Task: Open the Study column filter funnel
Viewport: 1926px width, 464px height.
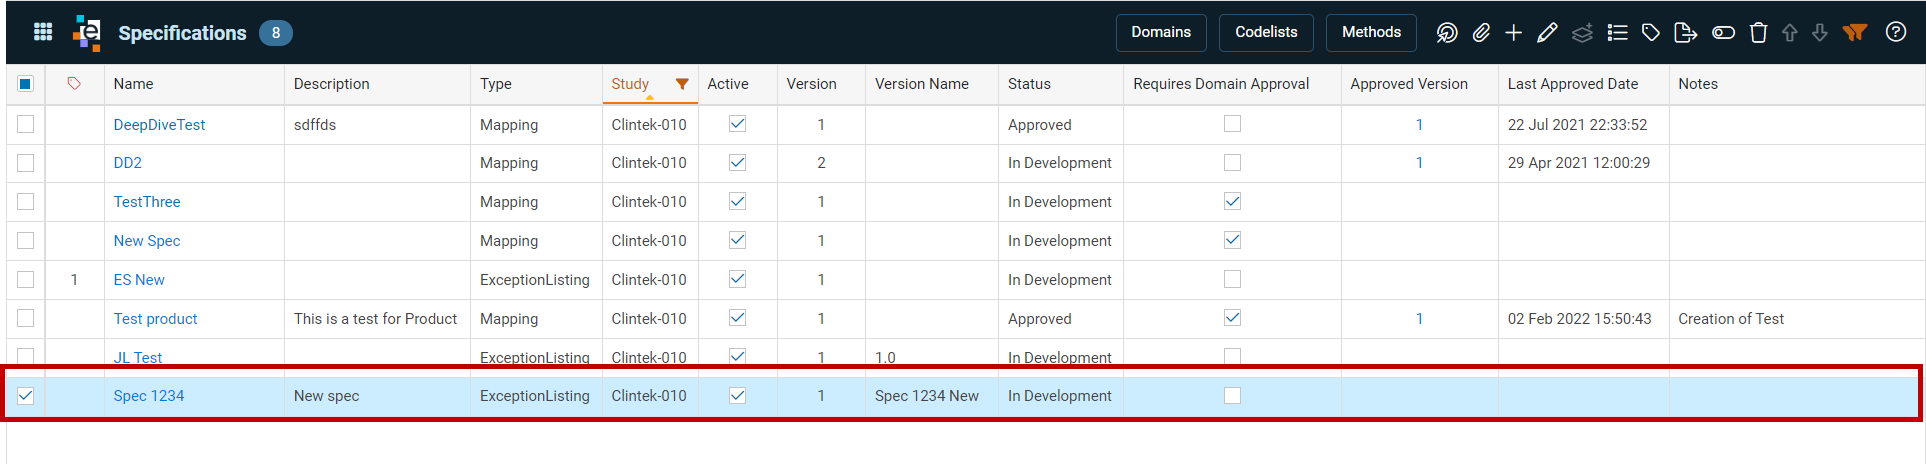Action: pyautogui.click(x=682, y=84)
